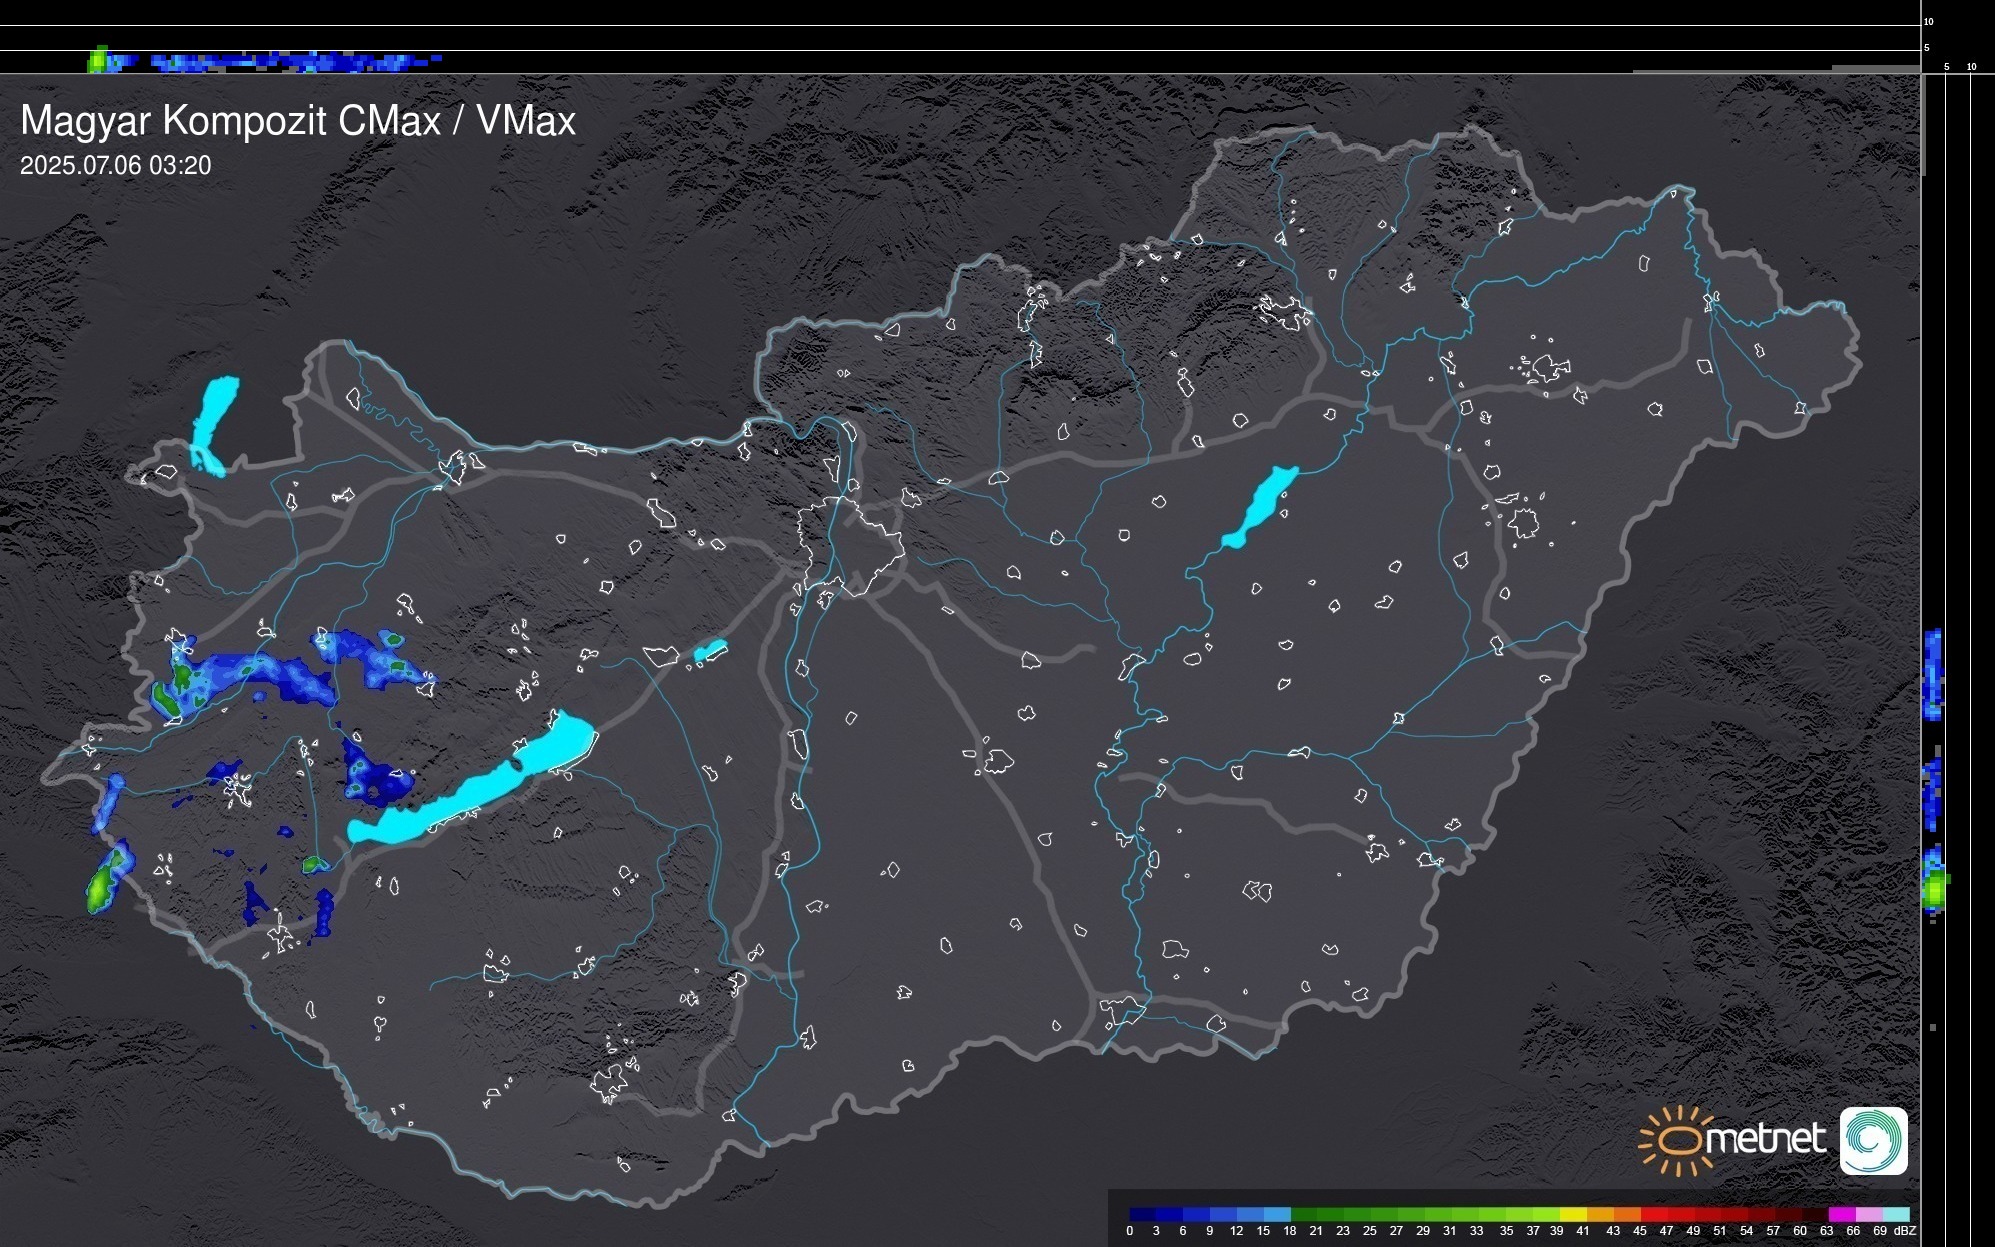The image size is (1995, 1247).
Task: Click the dBZ unit label in legend
Action: [1906, 1231]
